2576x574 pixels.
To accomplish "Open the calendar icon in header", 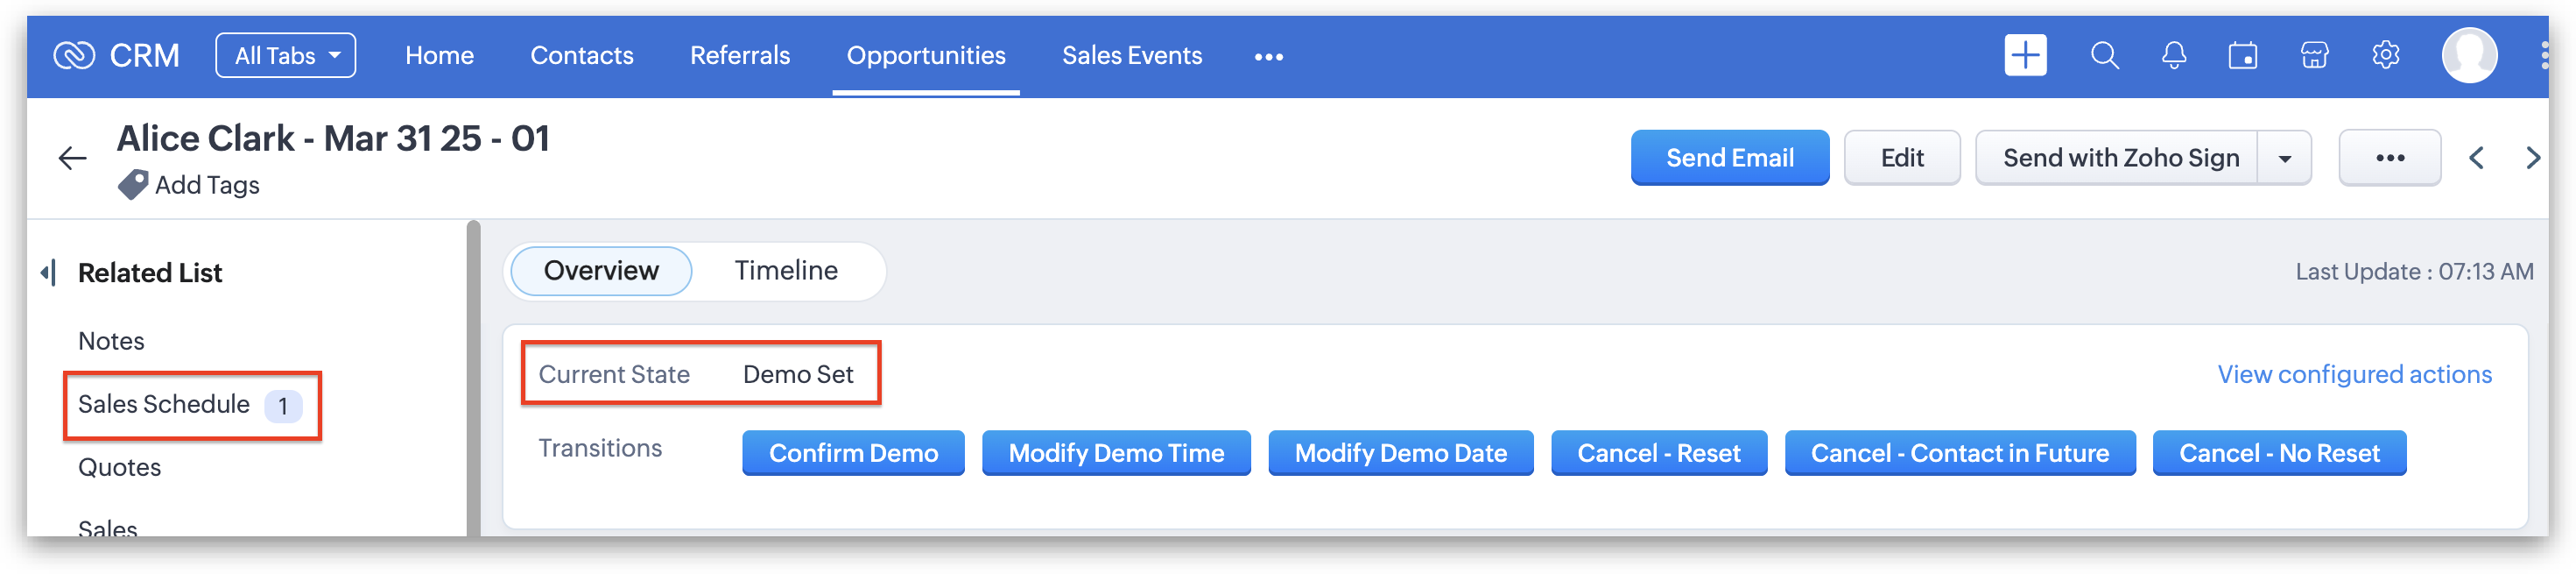I will pyautogui.click(x=2242, y=56).
